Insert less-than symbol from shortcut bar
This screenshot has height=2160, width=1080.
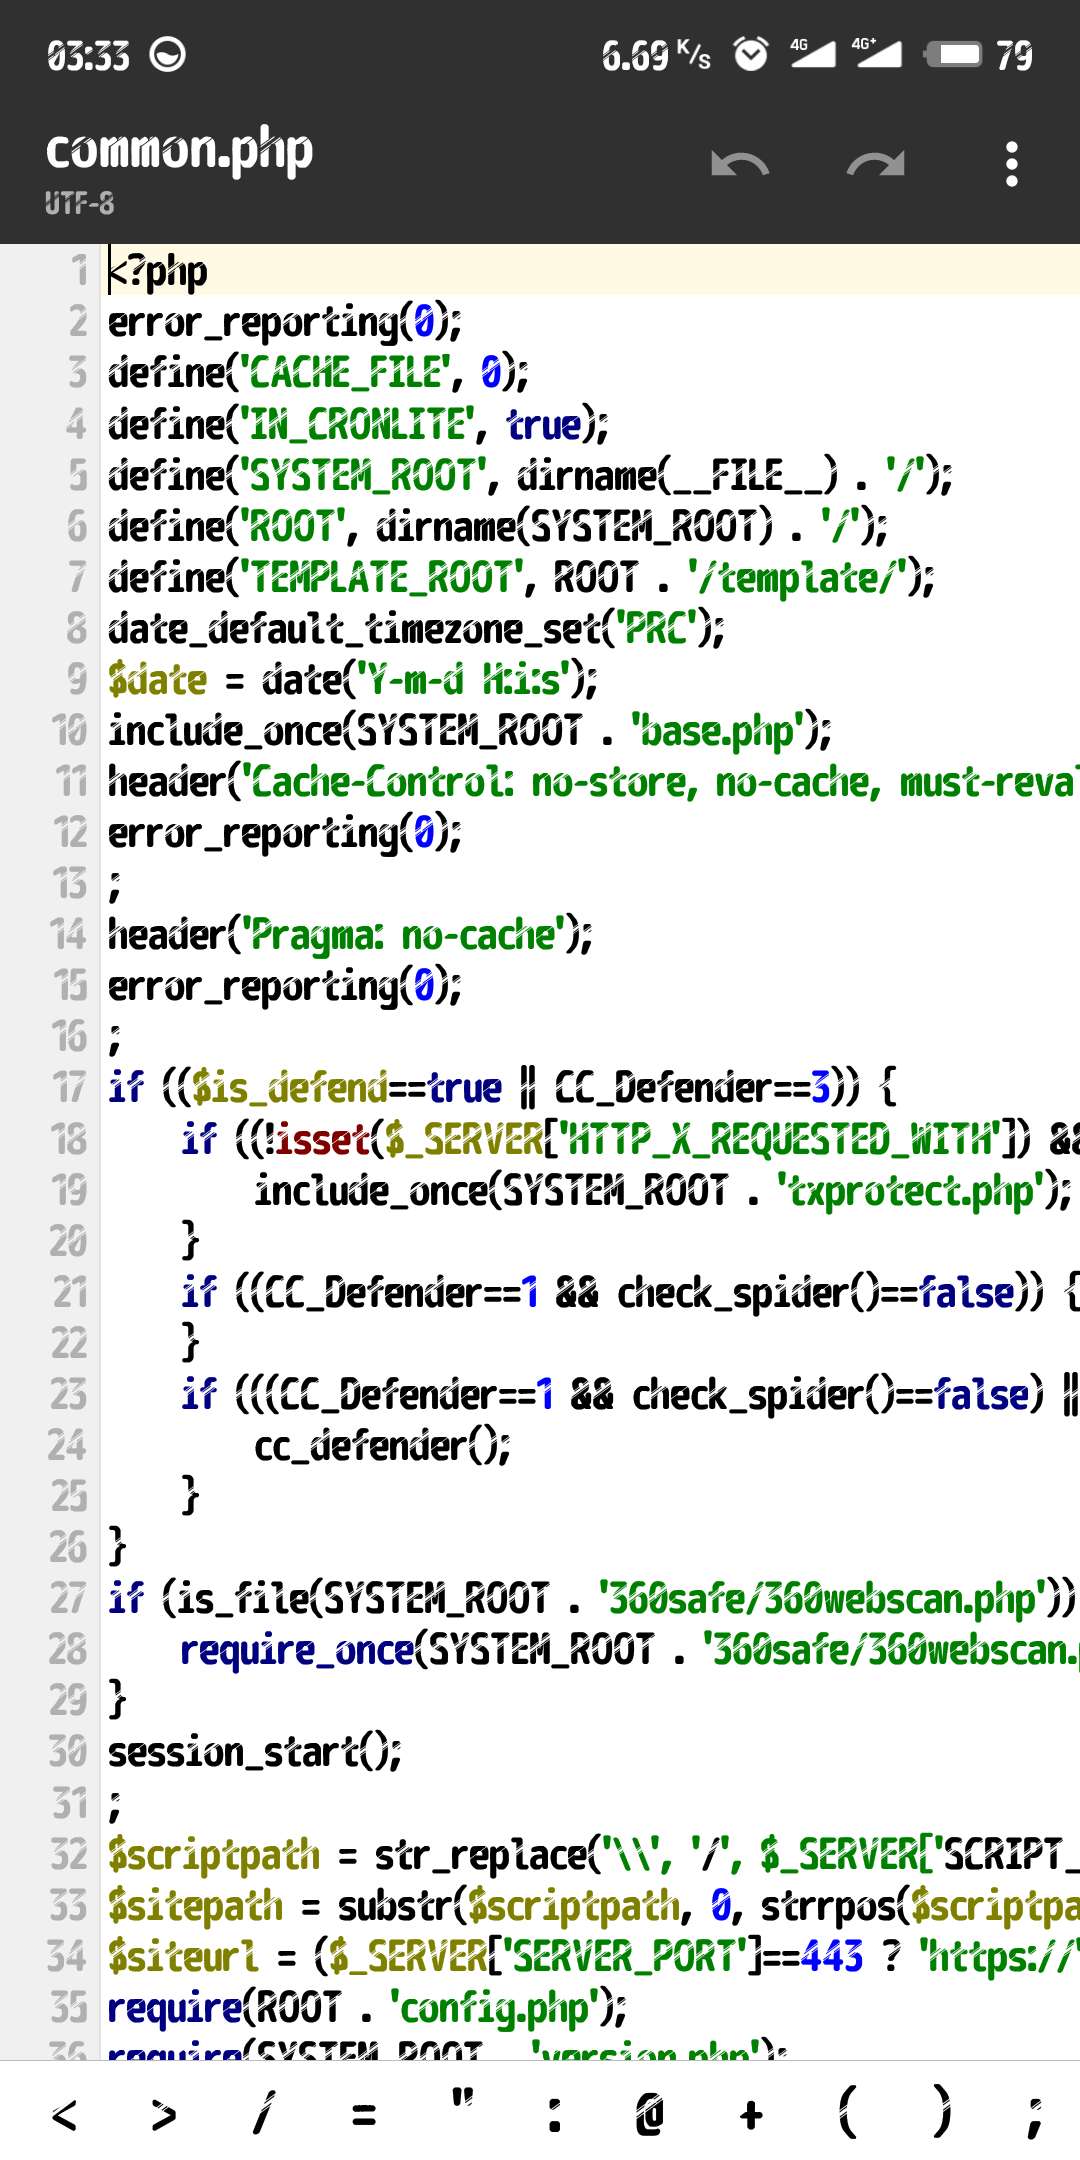pos(64,2114)
